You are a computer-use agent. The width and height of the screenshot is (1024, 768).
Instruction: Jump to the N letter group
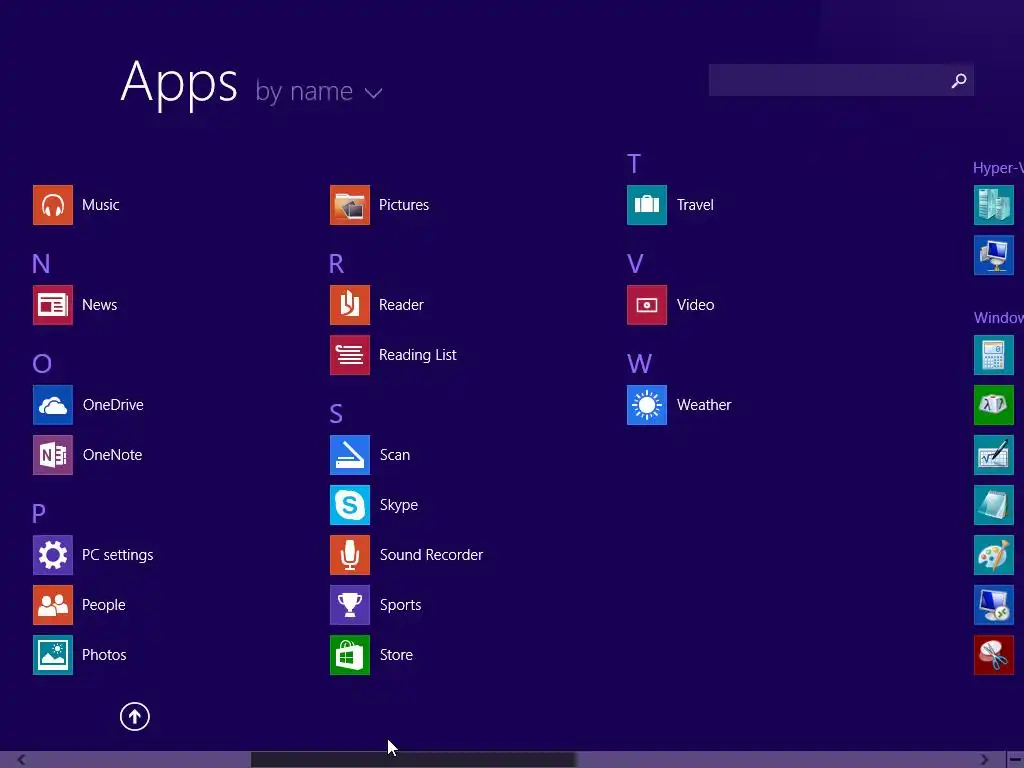pos(41,264)
